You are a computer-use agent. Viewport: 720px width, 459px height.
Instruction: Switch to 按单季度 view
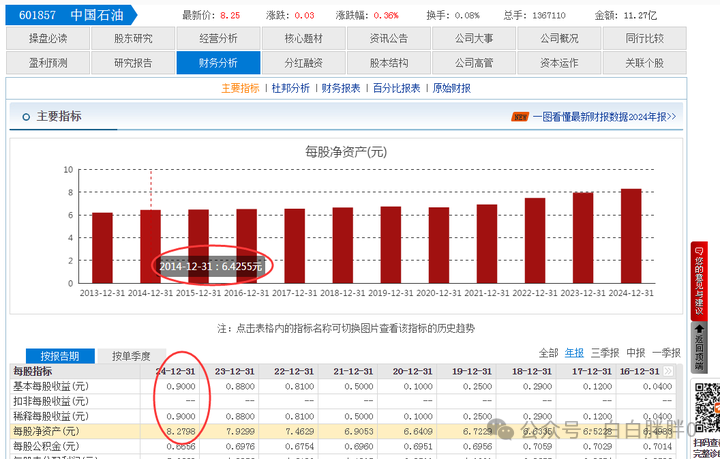[x=131, y=356]
